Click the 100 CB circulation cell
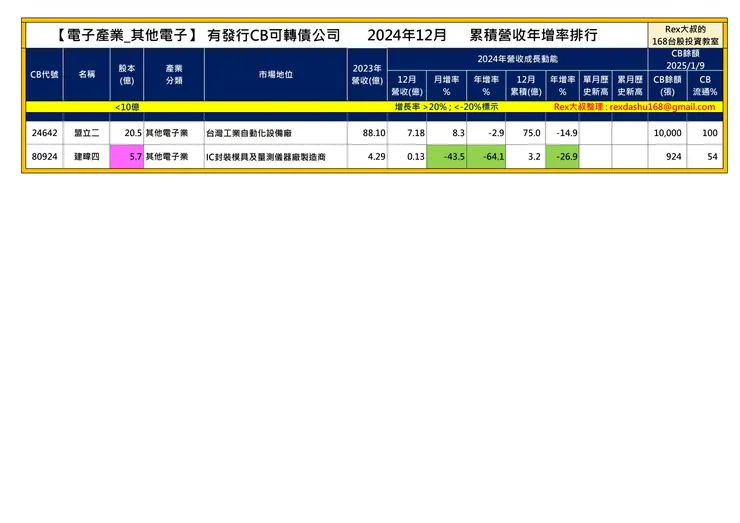Screen dimensions: 740x523 tap(705, 133)
